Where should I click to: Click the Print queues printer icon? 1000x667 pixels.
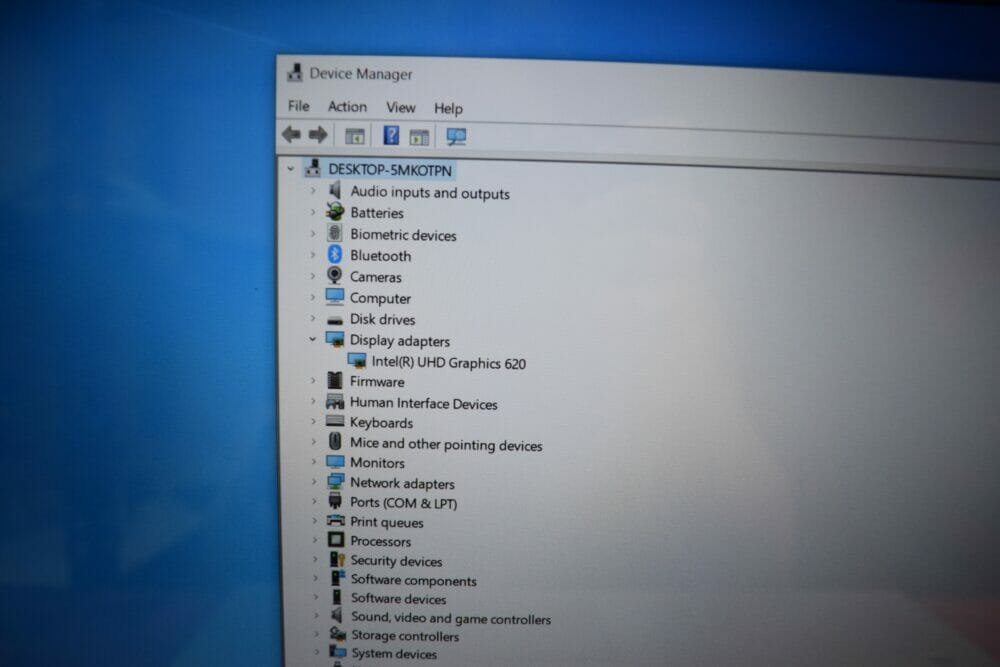[335, 520]
